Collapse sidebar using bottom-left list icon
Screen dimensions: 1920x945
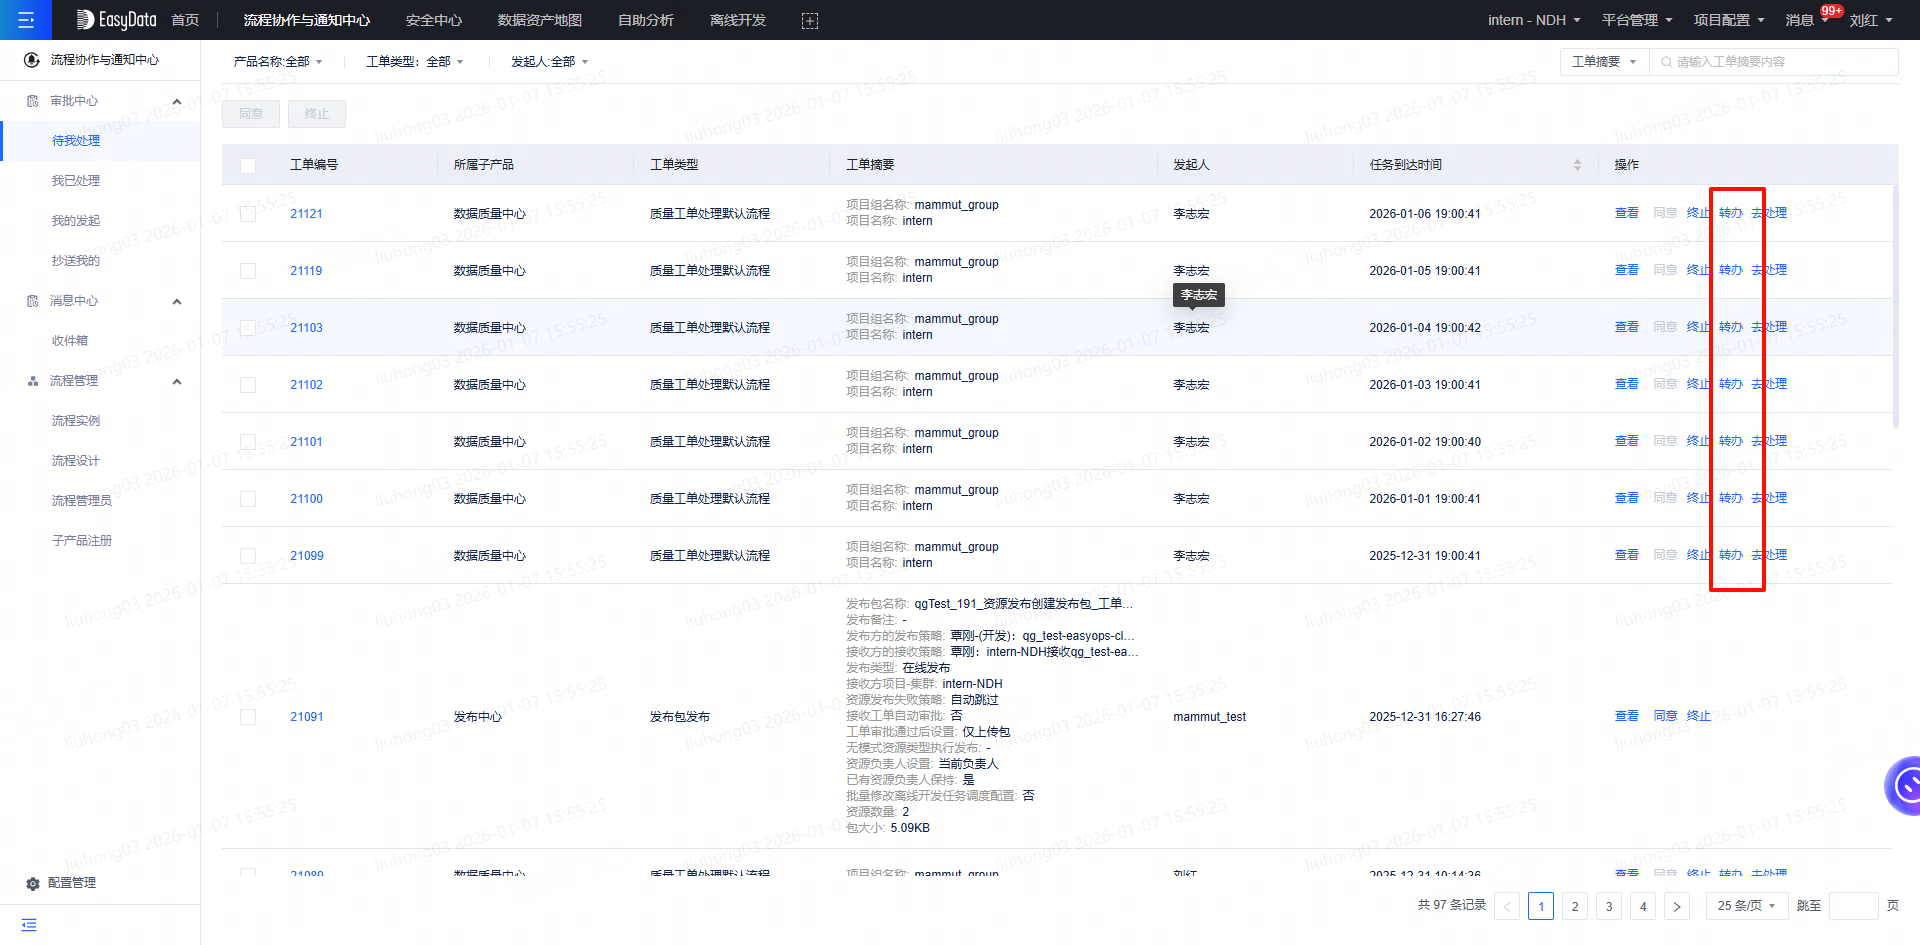click(x=29, y=925)
